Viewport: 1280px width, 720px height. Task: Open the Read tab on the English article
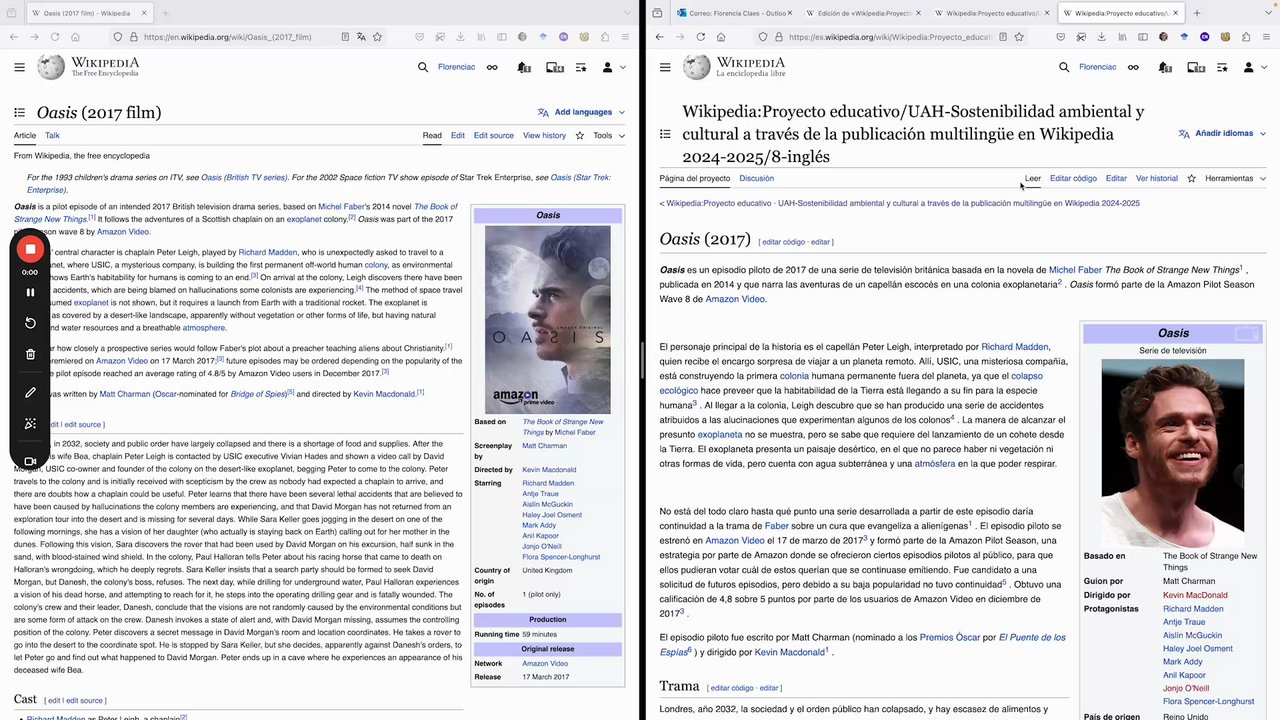[432, 135]
